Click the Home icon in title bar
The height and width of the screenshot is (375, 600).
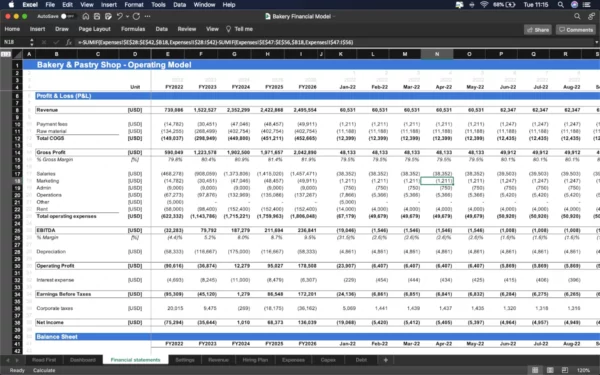pos(86,16)
